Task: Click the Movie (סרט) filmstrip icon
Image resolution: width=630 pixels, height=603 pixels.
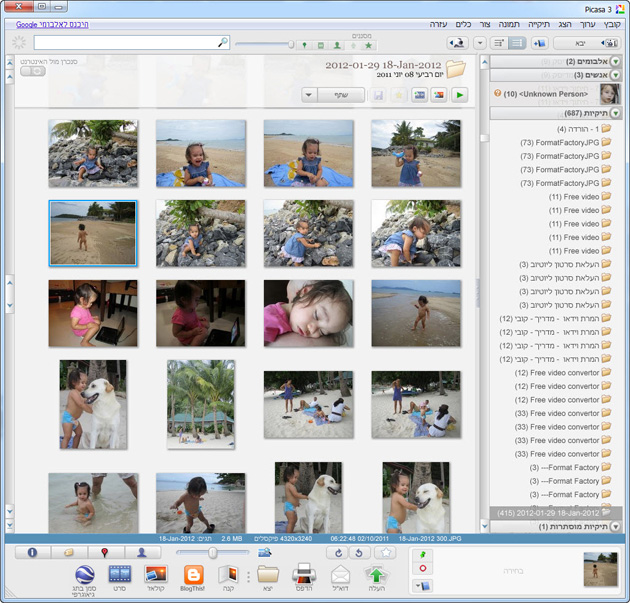Action: (x=120, y=576)
